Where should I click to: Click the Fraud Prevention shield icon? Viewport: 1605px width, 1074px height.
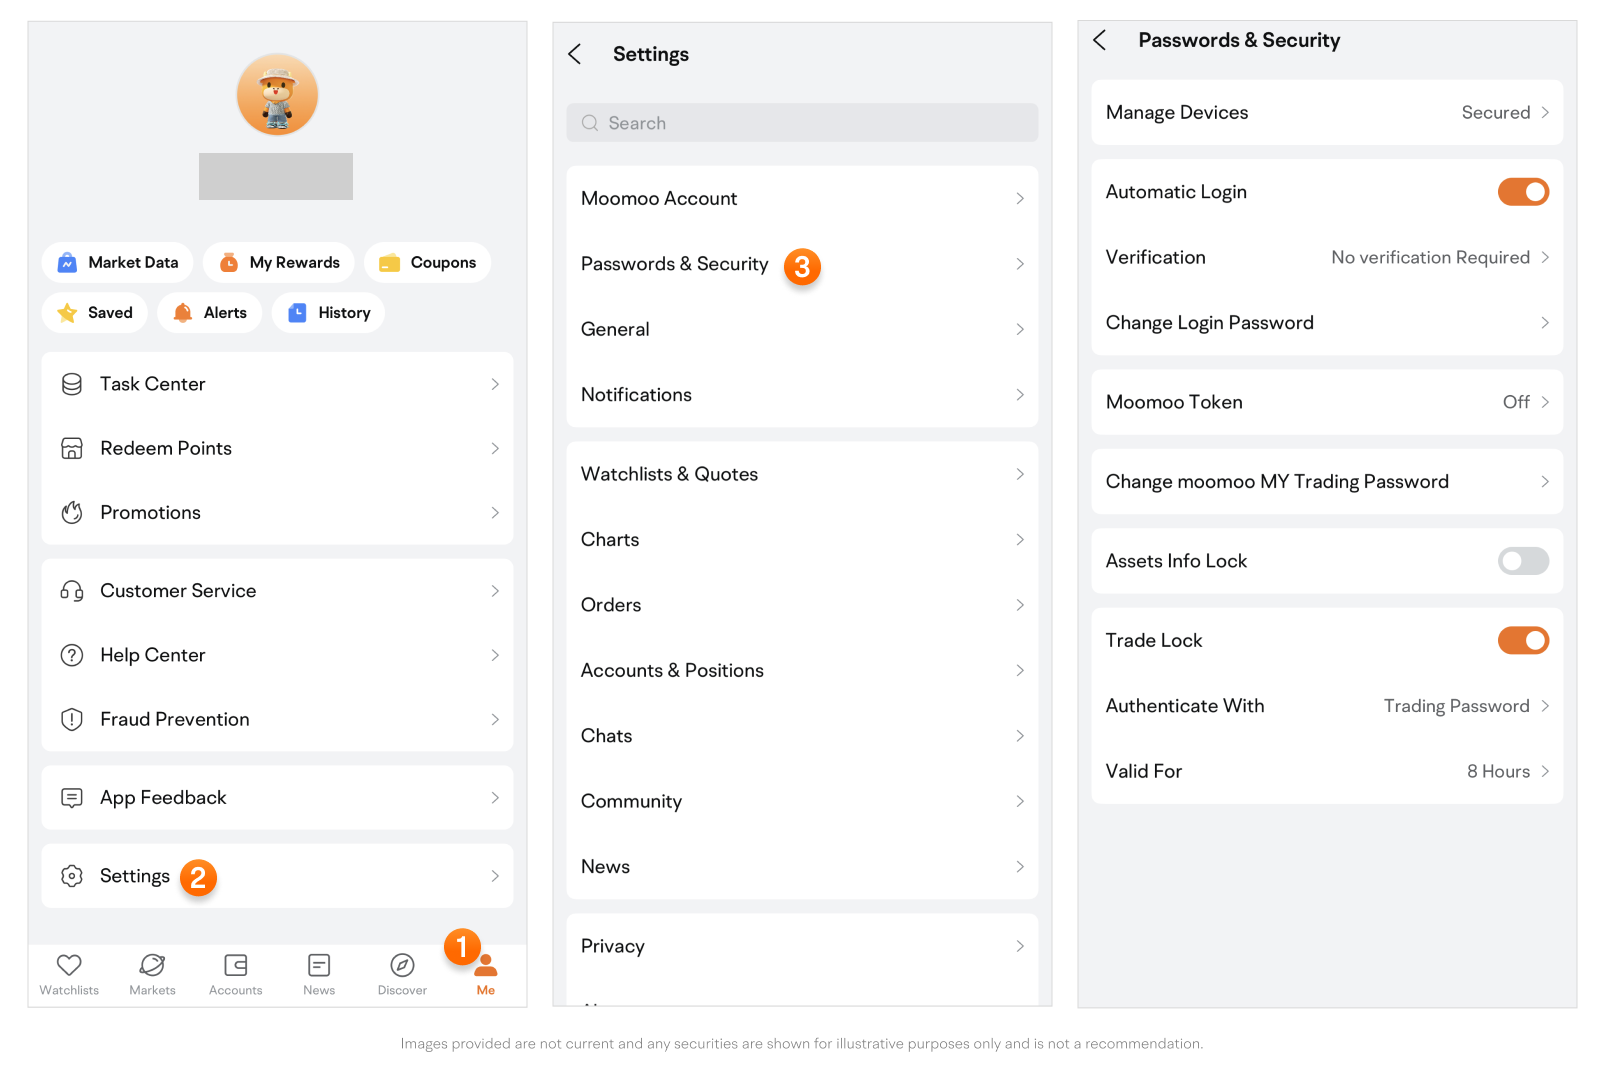pos(72,720)
